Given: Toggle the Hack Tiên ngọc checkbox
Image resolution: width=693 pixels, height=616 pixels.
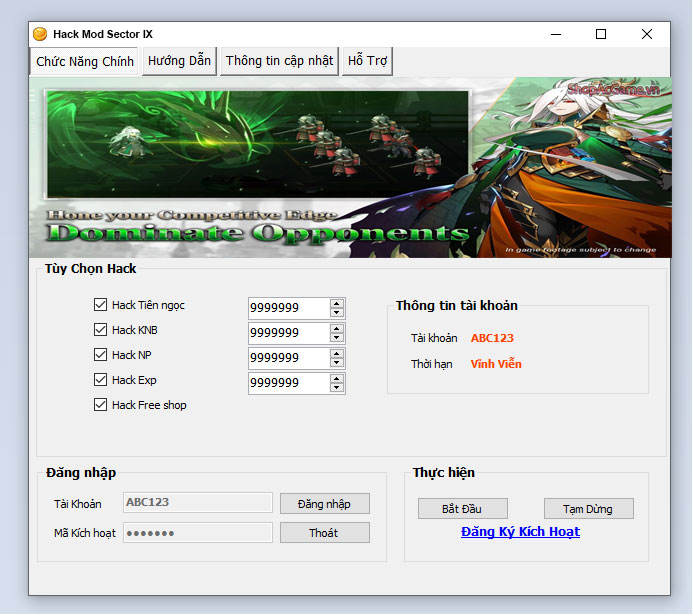Looking at the screenshot, I should [100, 305].
